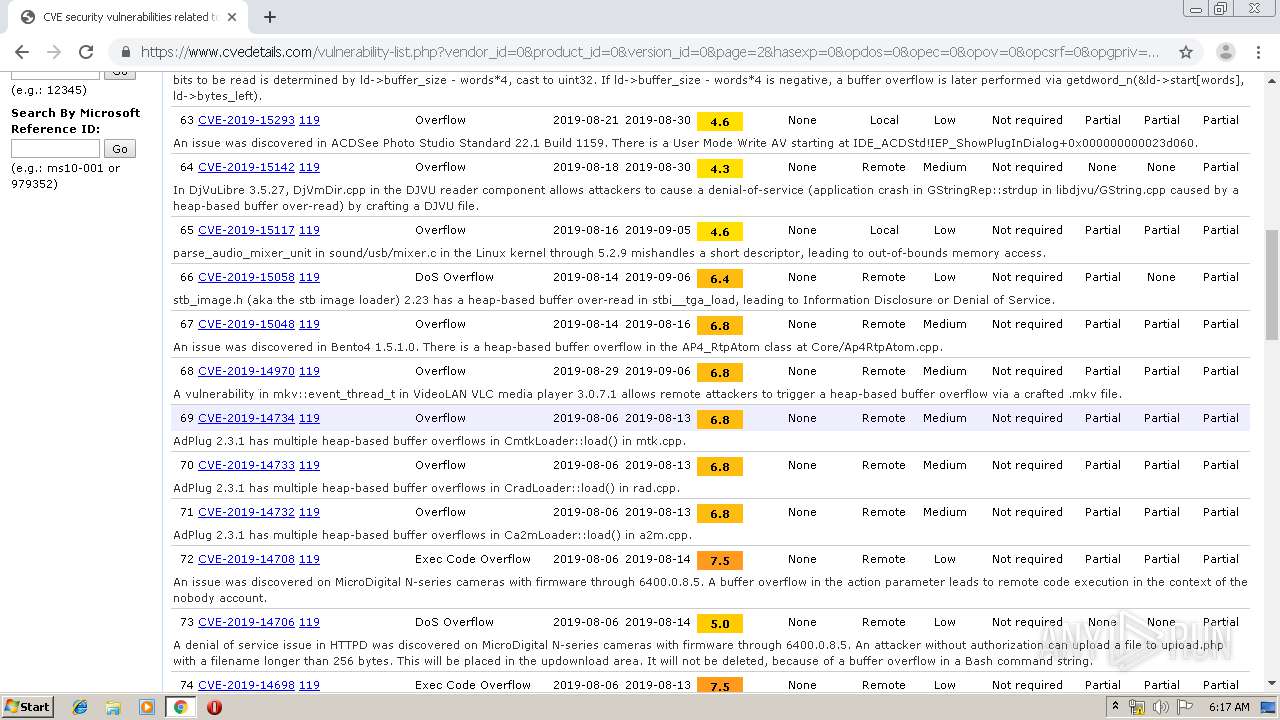Open CWE 119 link for CVE-2019-14708

[x=309, y=559]
